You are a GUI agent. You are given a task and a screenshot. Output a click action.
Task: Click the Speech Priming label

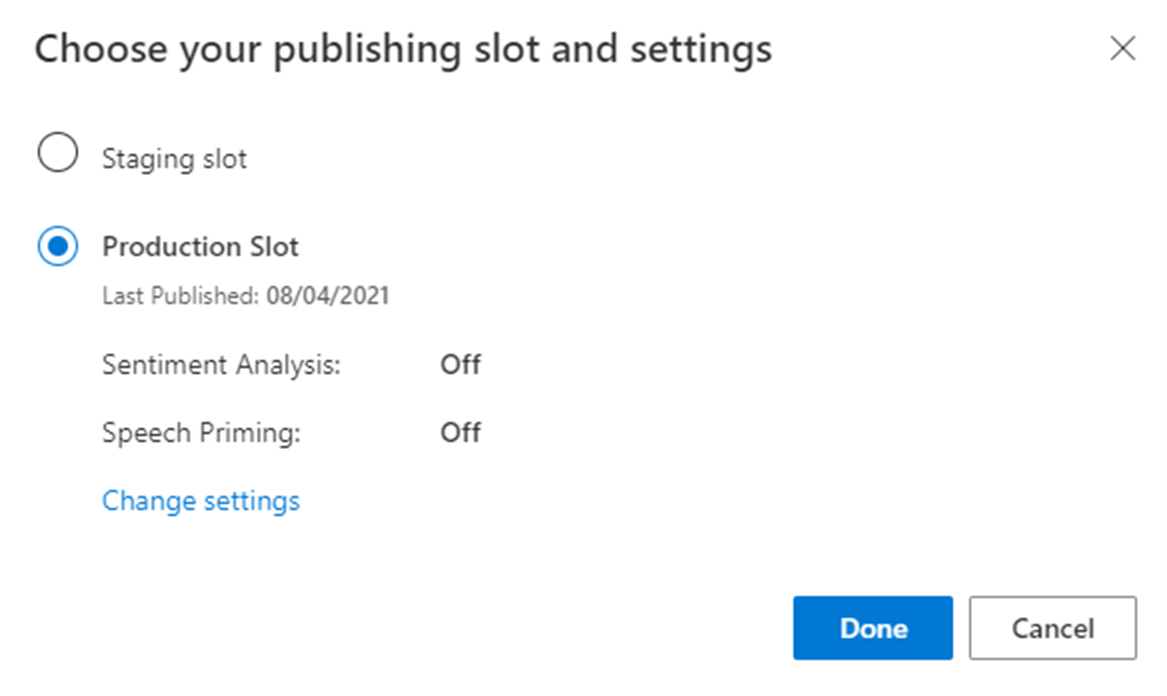click(x=201, y=433)
